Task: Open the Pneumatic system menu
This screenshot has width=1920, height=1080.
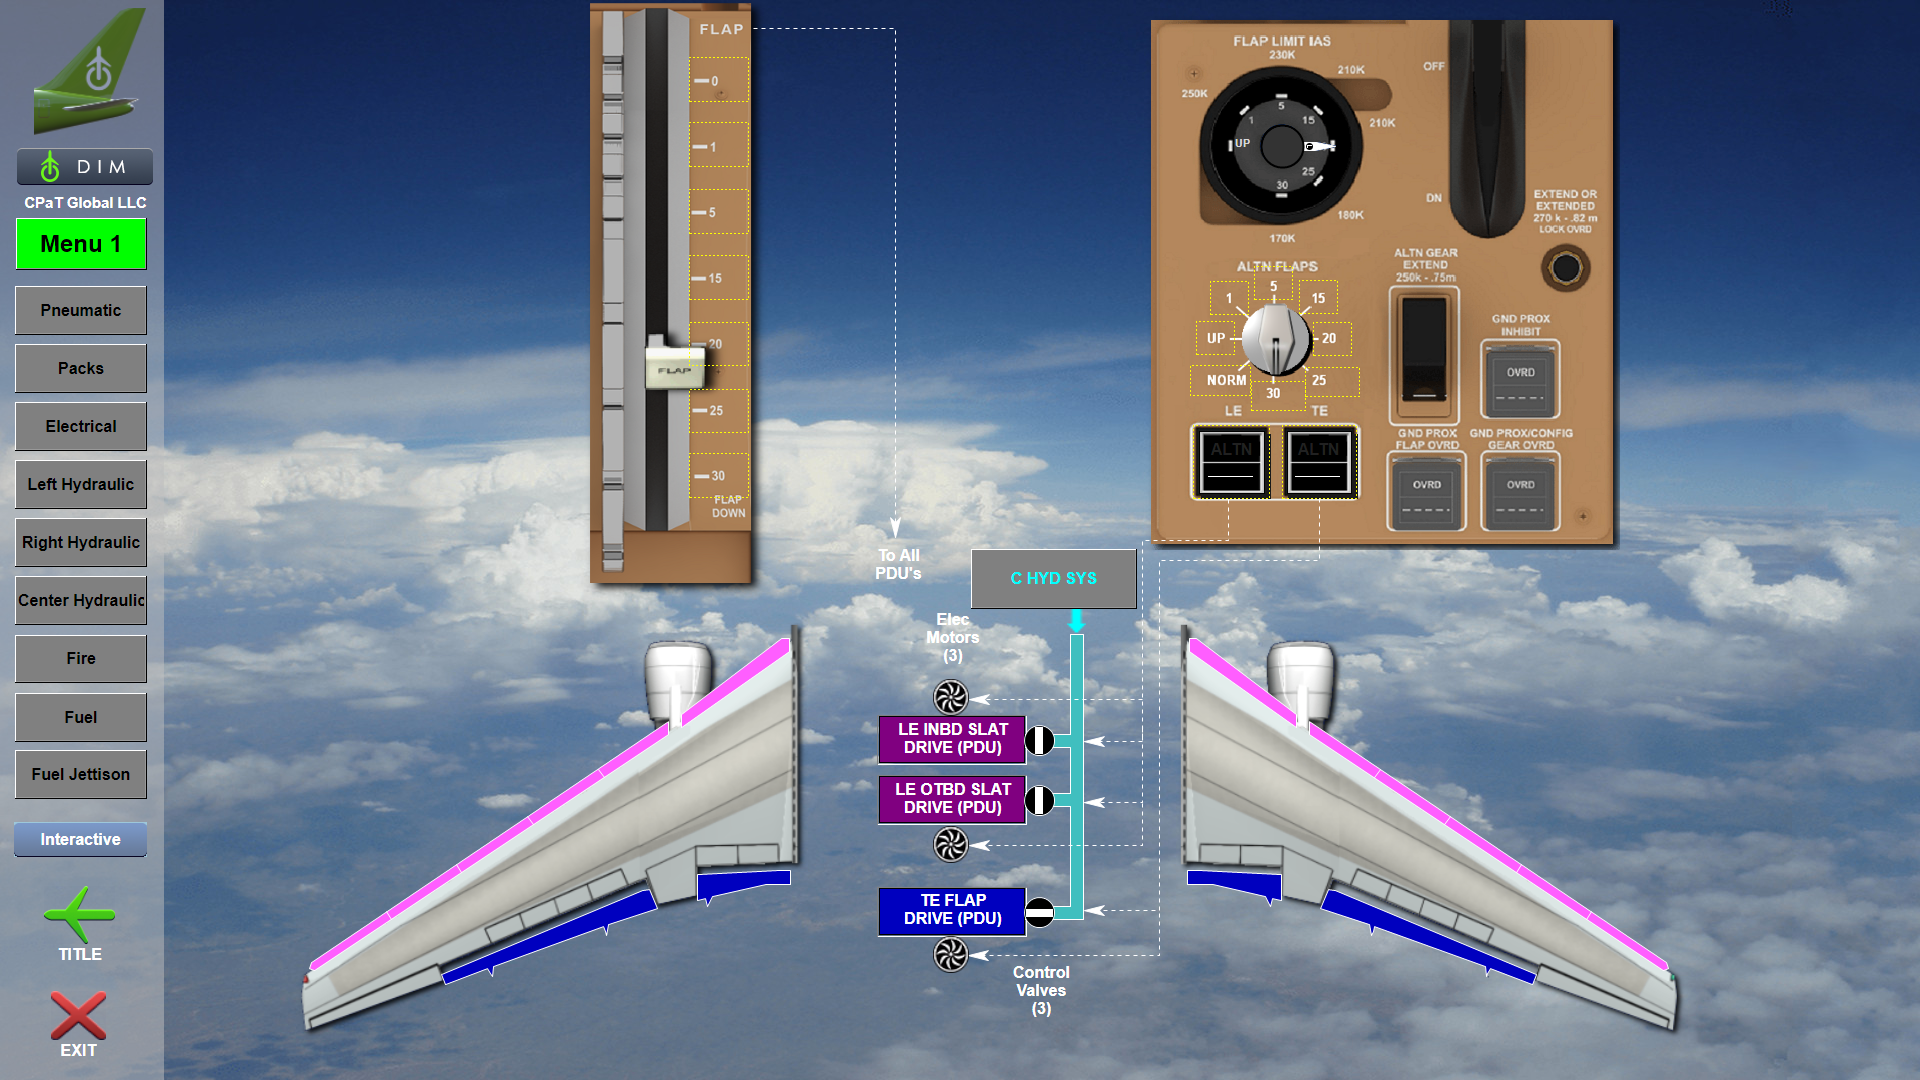Action: click(x=80, y=310)
